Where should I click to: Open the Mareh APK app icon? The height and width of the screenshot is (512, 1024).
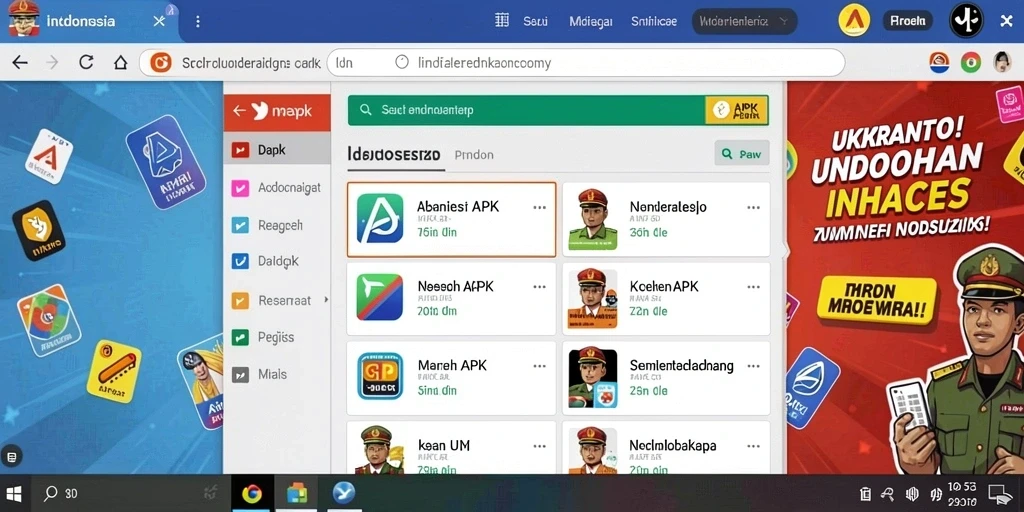click(x=379, y=376)
